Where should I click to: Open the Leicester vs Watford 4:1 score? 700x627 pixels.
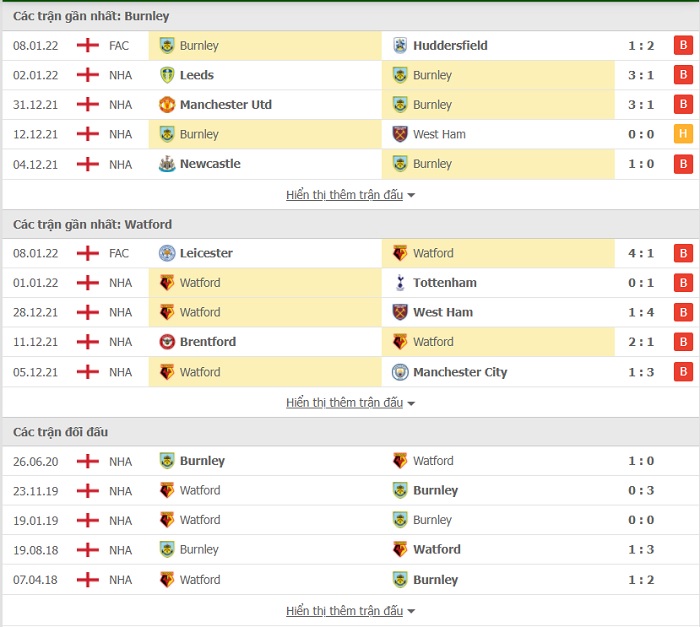coord(641,253)
